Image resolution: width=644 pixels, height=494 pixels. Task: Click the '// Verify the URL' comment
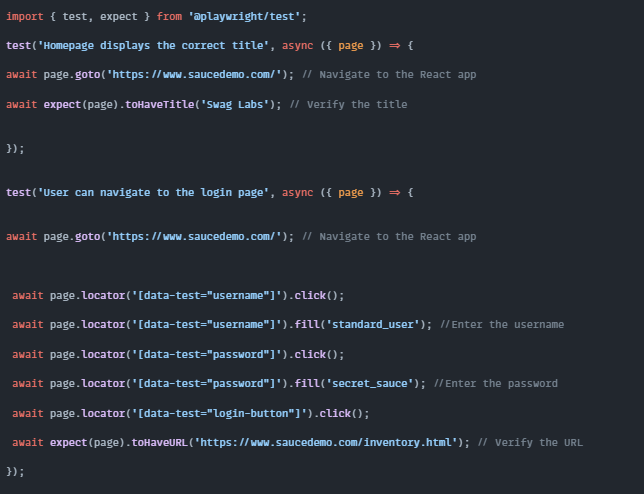tap(530, 442)
